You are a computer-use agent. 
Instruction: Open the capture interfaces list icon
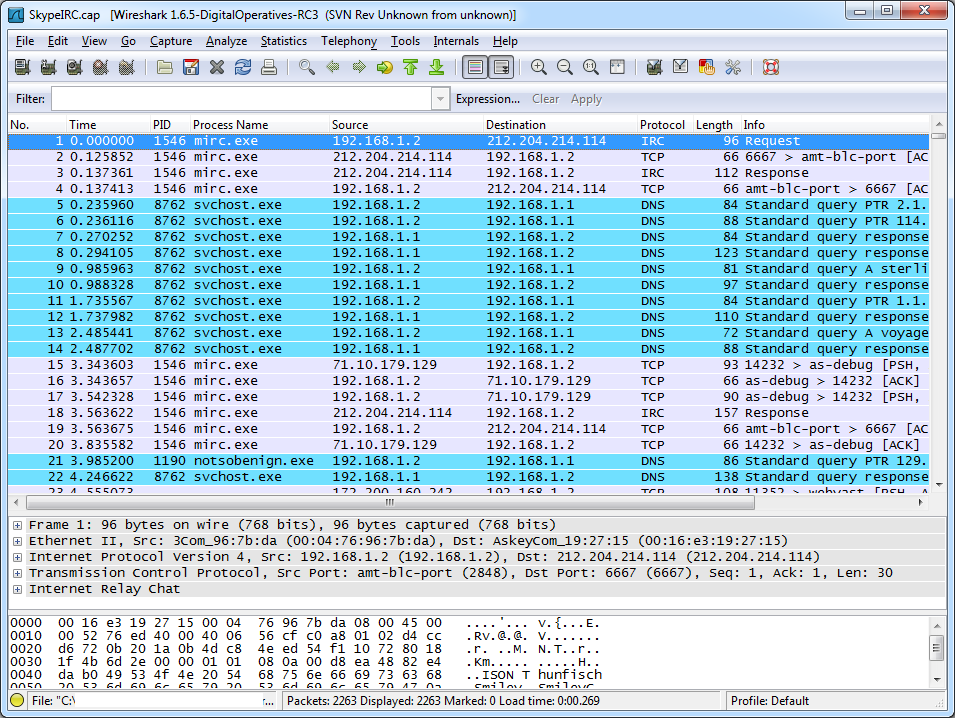tap(23, 67)
